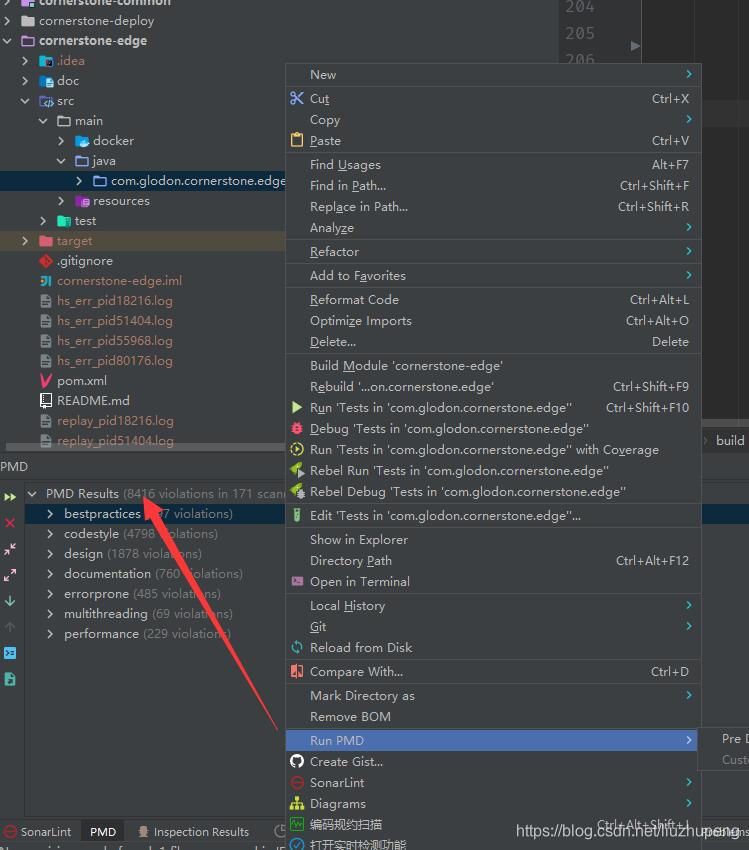
Task: Select Reformat Code menu item
Action: (x=493, y=299)
